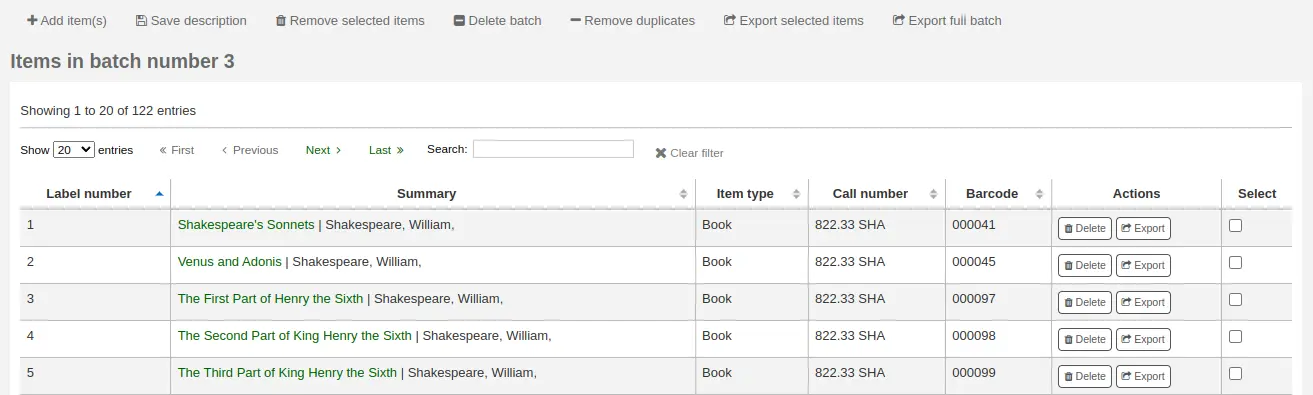Click Export full batch button
1313x395 pixels.
coord(947,20)
